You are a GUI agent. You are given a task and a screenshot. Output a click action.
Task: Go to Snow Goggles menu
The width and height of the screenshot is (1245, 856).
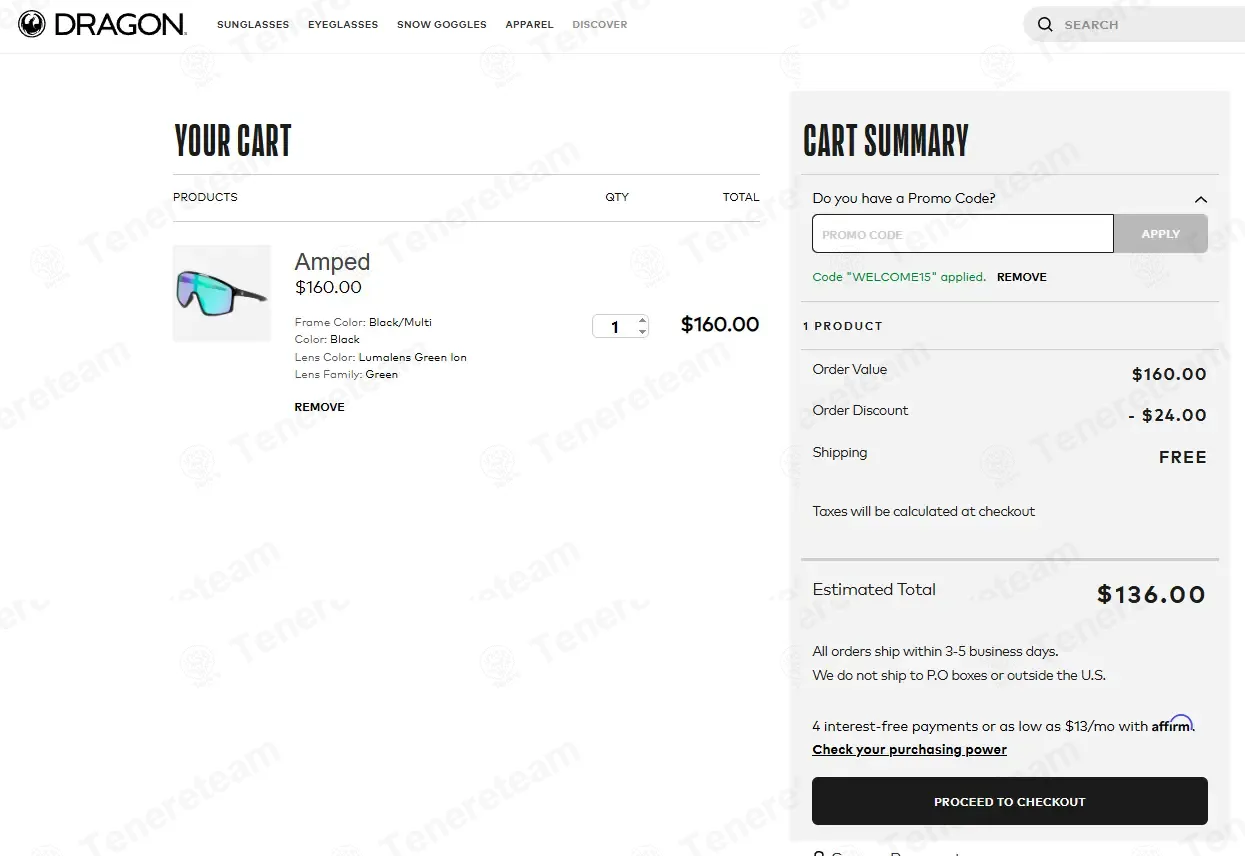pos(441,25)
